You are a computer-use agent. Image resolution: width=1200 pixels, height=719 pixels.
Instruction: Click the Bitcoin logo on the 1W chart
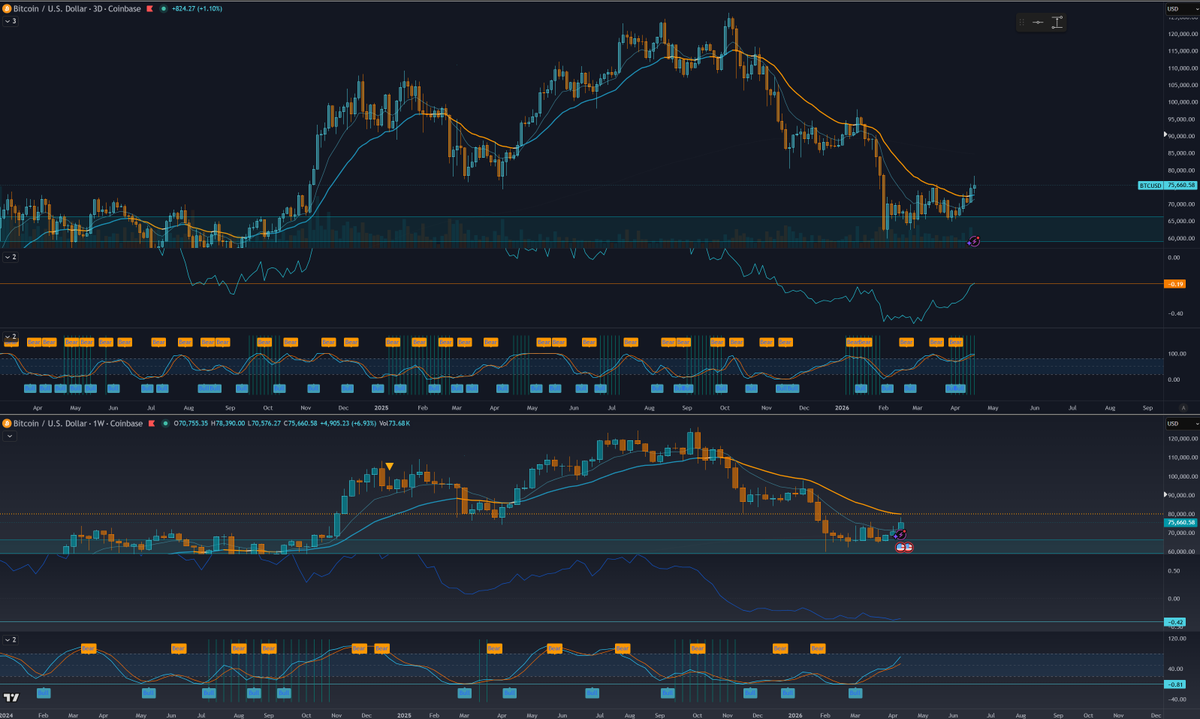click(7, 424)
